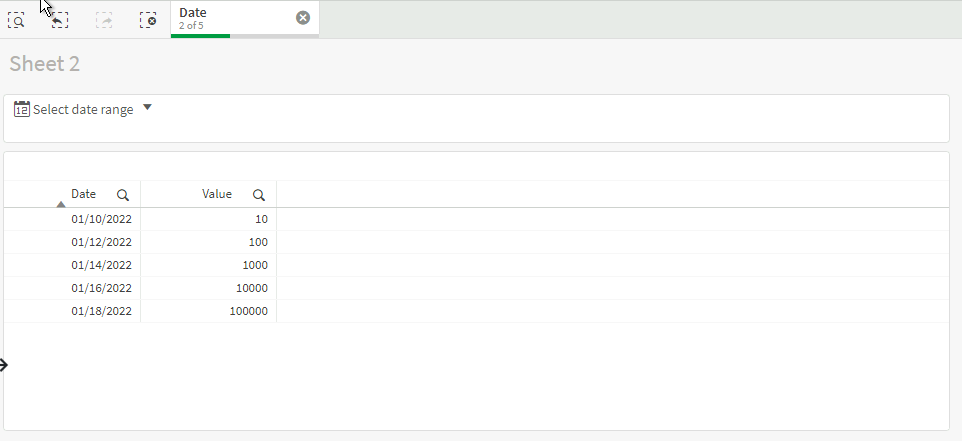Search within the Date column
This screenshot has height=441, width=962.
[123, 195]
